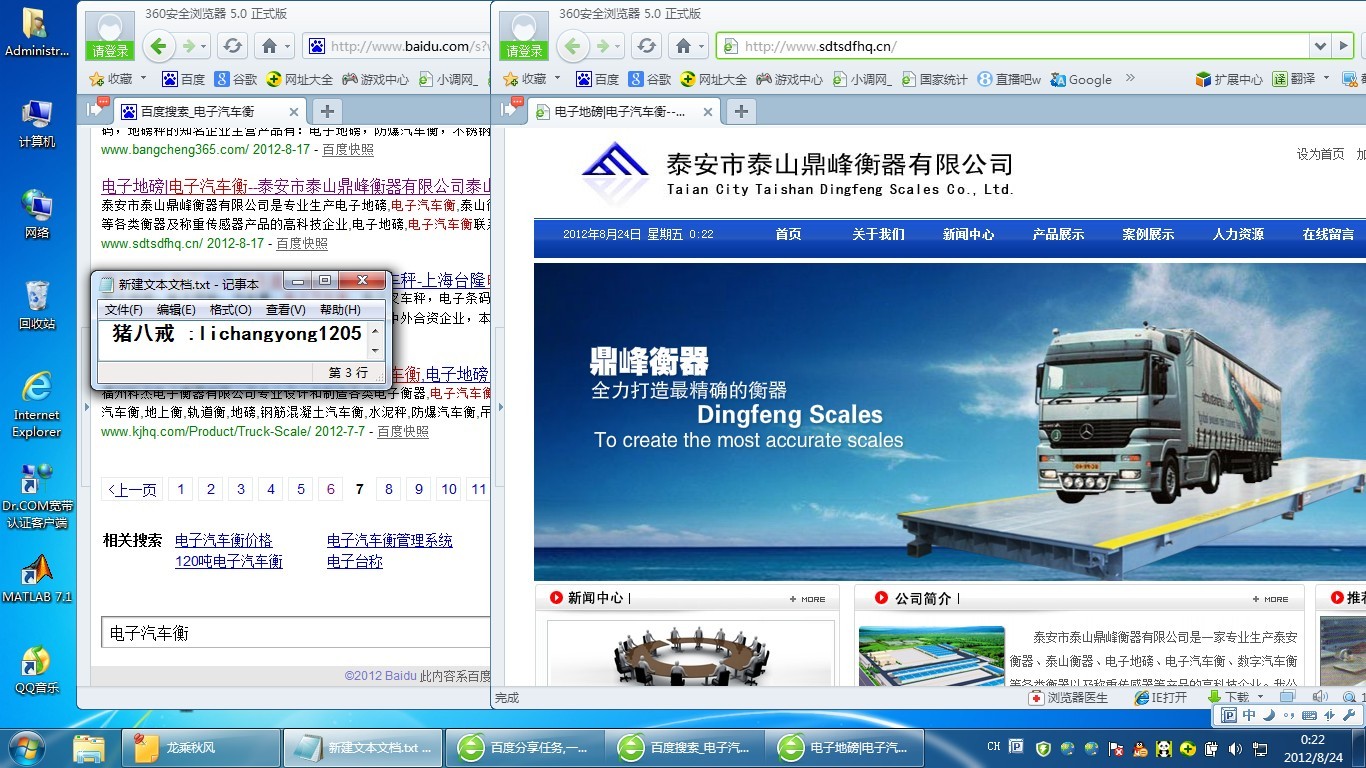Open QQ音乐 desktop icon
This screenshot has width=1366, height=768.
click(x=37, y=670)
